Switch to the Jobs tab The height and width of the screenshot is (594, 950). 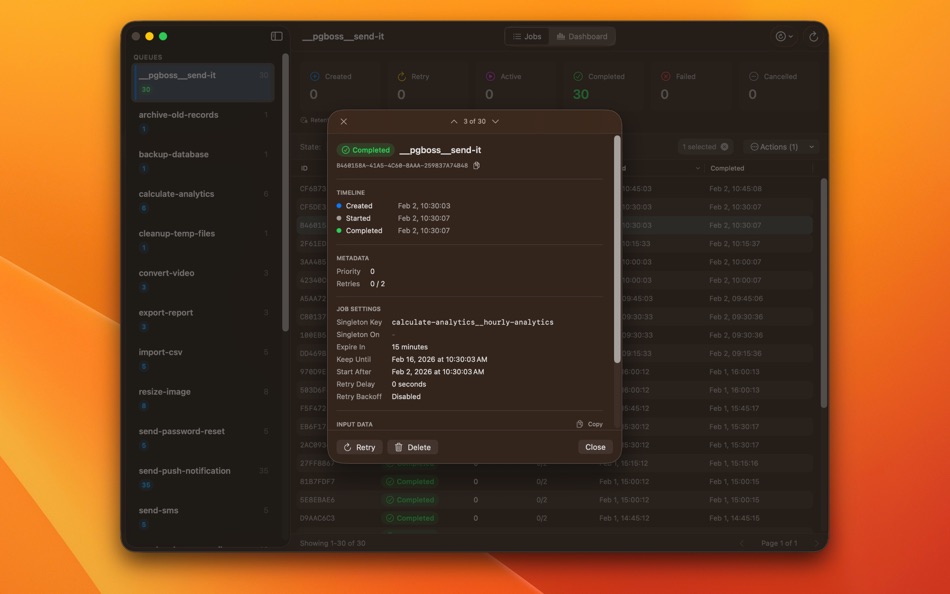[529, 36]
